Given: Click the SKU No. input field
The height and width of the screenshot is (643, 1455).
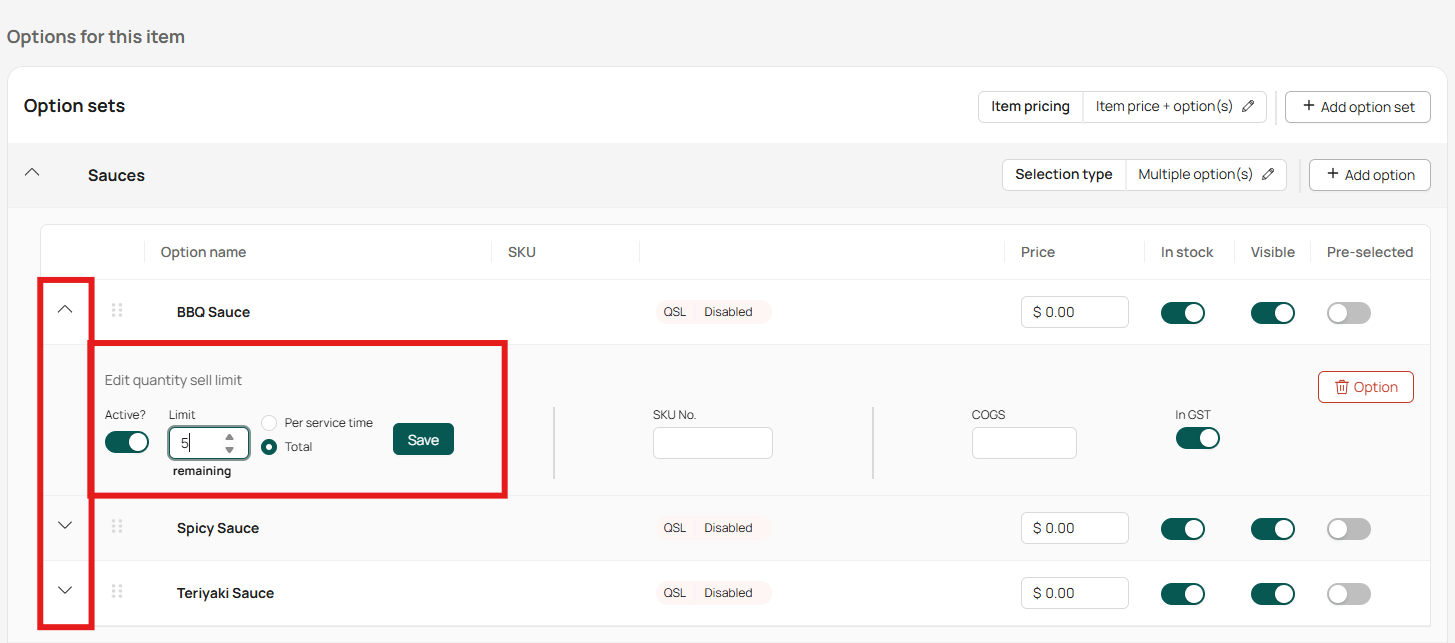Looking at the screenshot, I should (713, 443).
